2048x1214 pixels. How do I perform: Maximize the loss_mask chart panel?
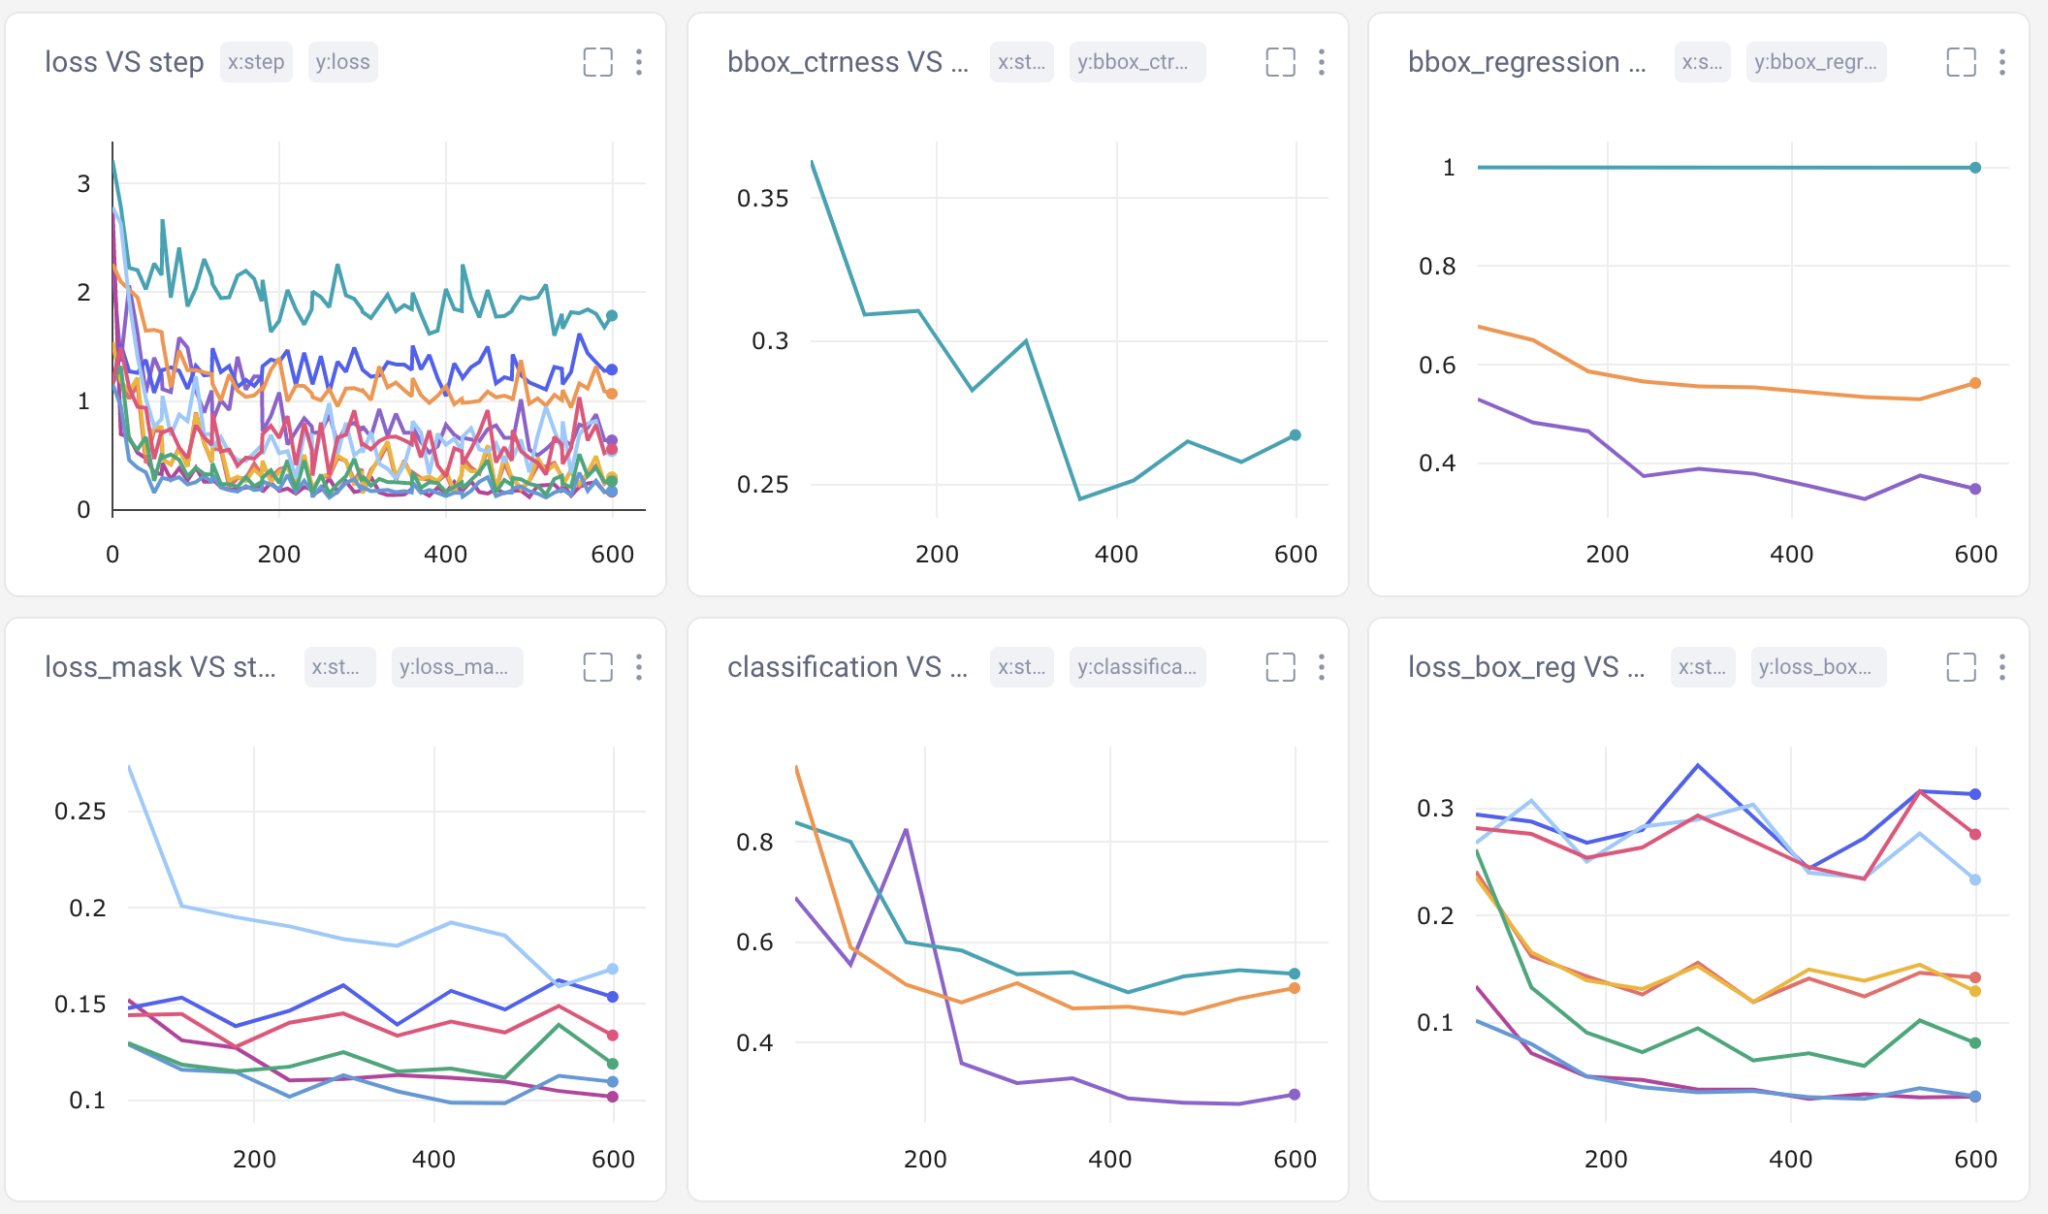coord(597,667)
